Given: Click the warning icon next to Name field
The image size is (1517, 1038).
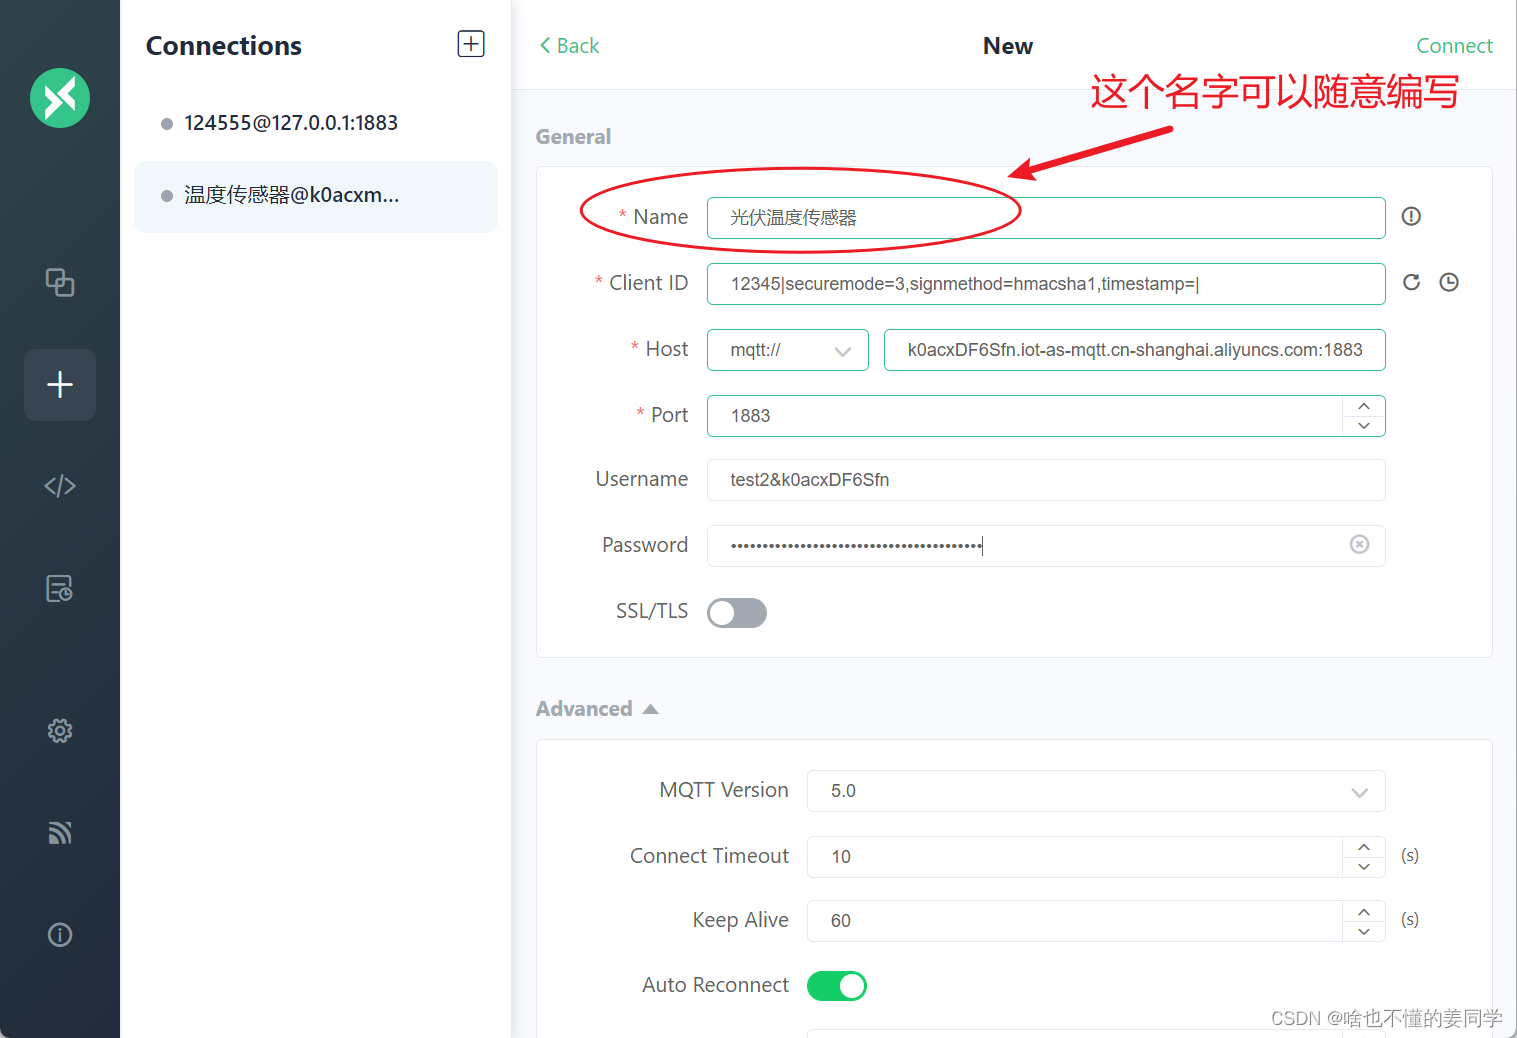Looking at the screenshot, I should (1411, 216).
